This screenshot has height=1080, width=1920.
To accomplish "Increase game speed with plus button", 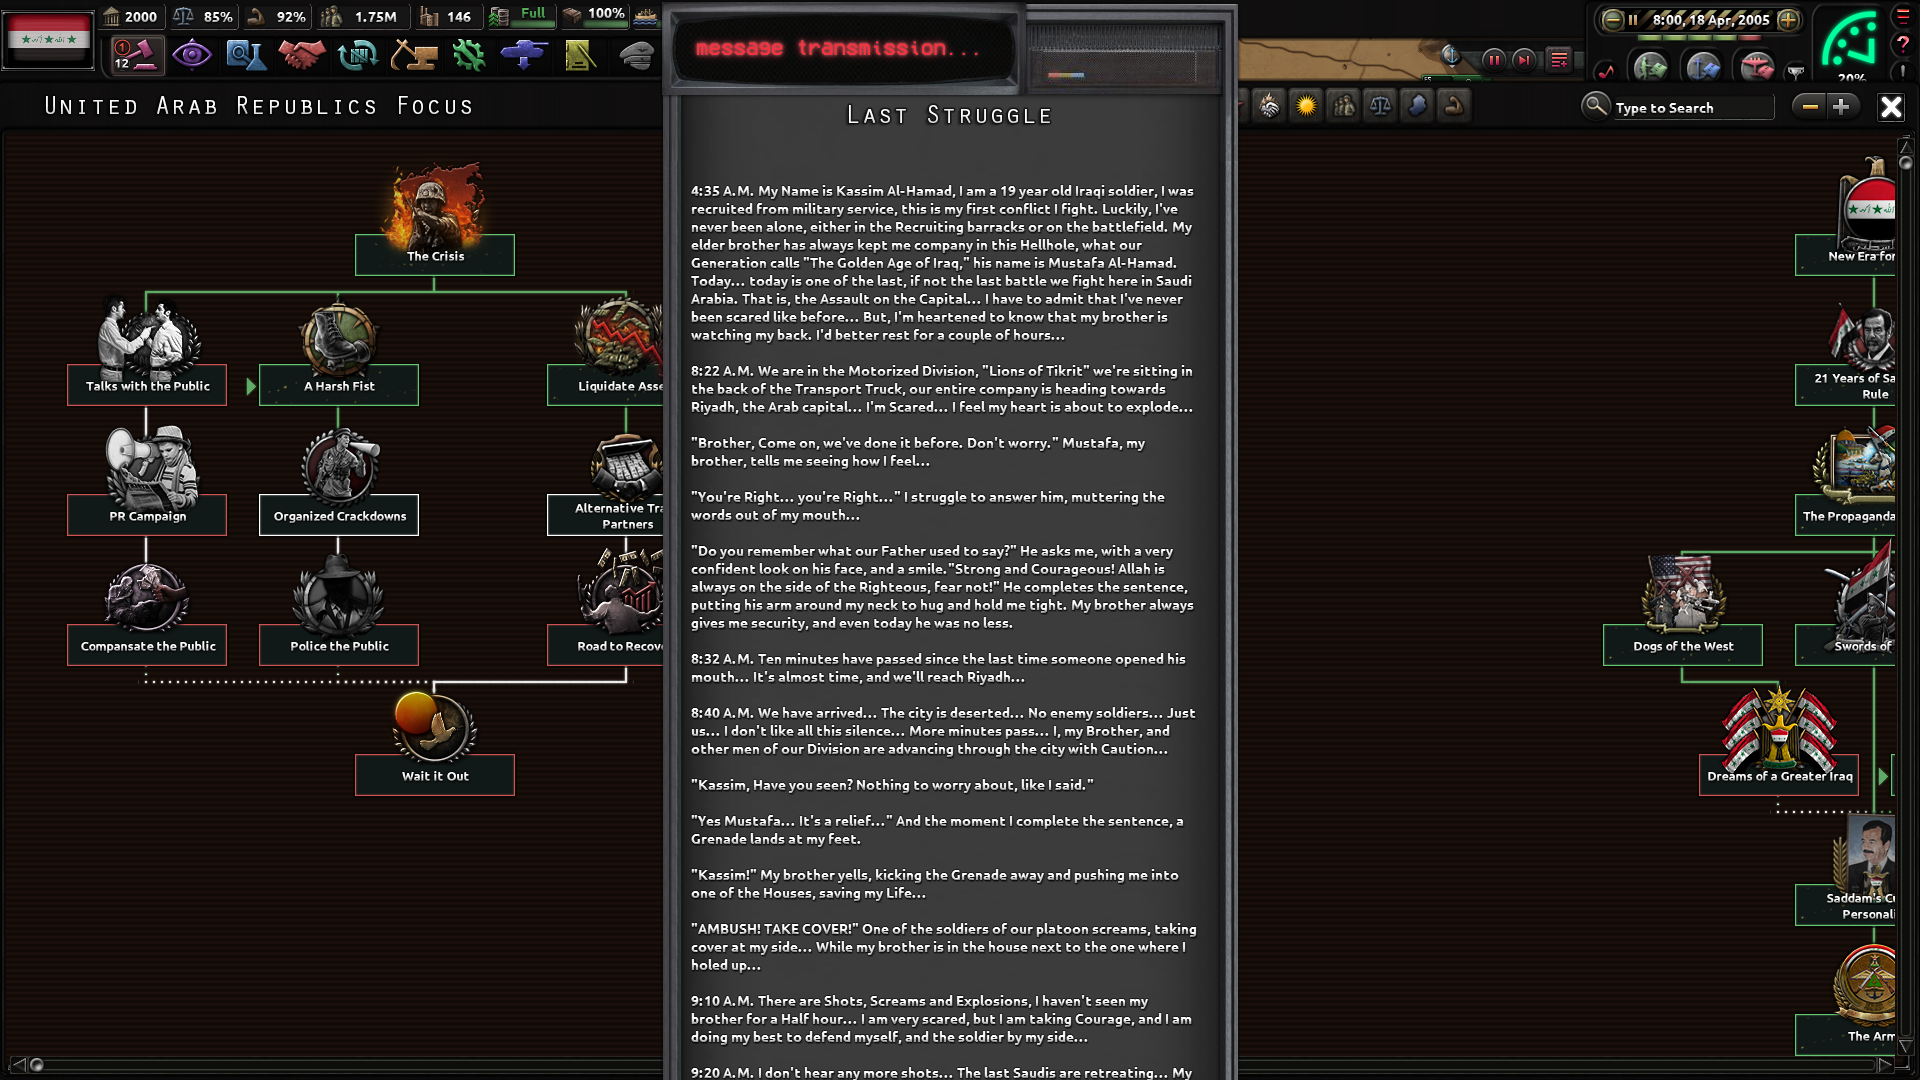I will [1788, 19].
